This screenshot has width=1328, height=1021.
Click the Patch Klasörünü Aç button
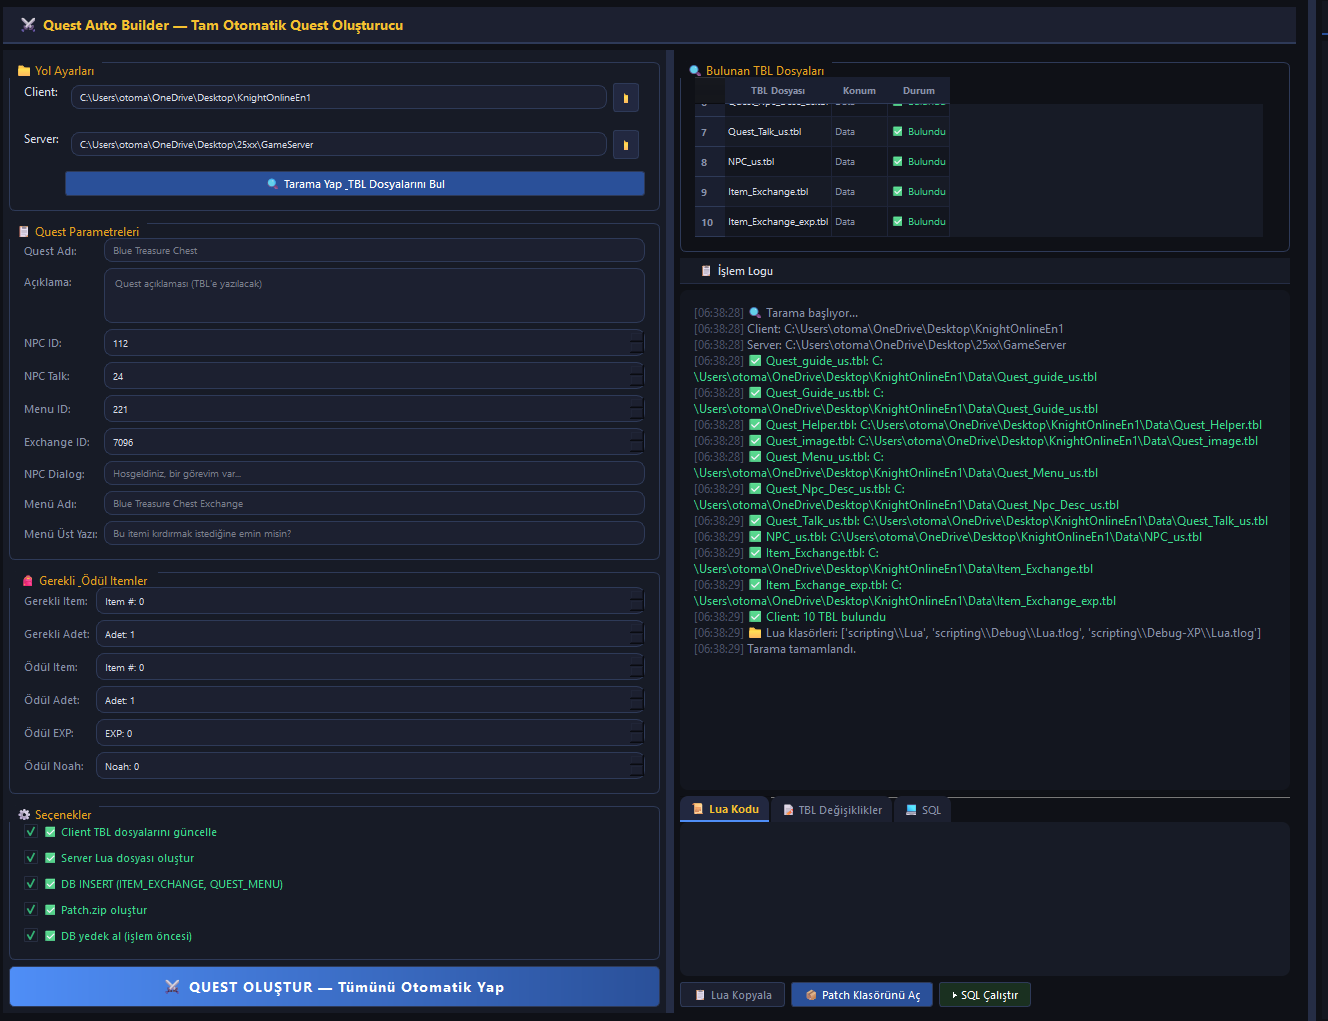(863, 995)
